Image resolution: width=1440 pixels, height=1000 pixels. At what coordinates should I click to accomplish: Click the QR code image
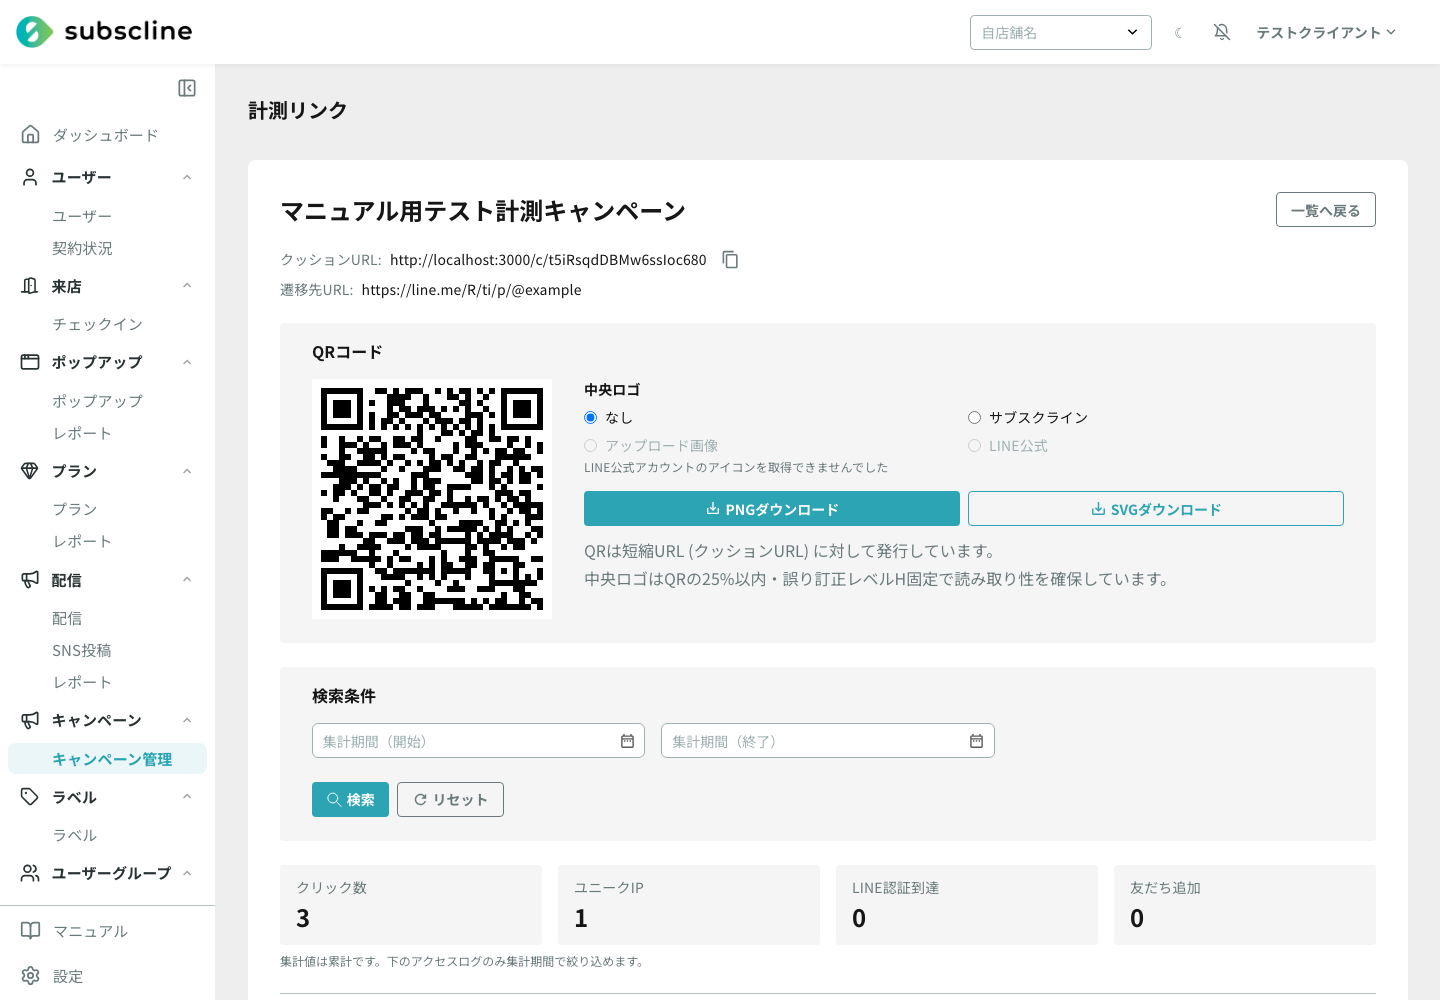(x=432, y=499)
